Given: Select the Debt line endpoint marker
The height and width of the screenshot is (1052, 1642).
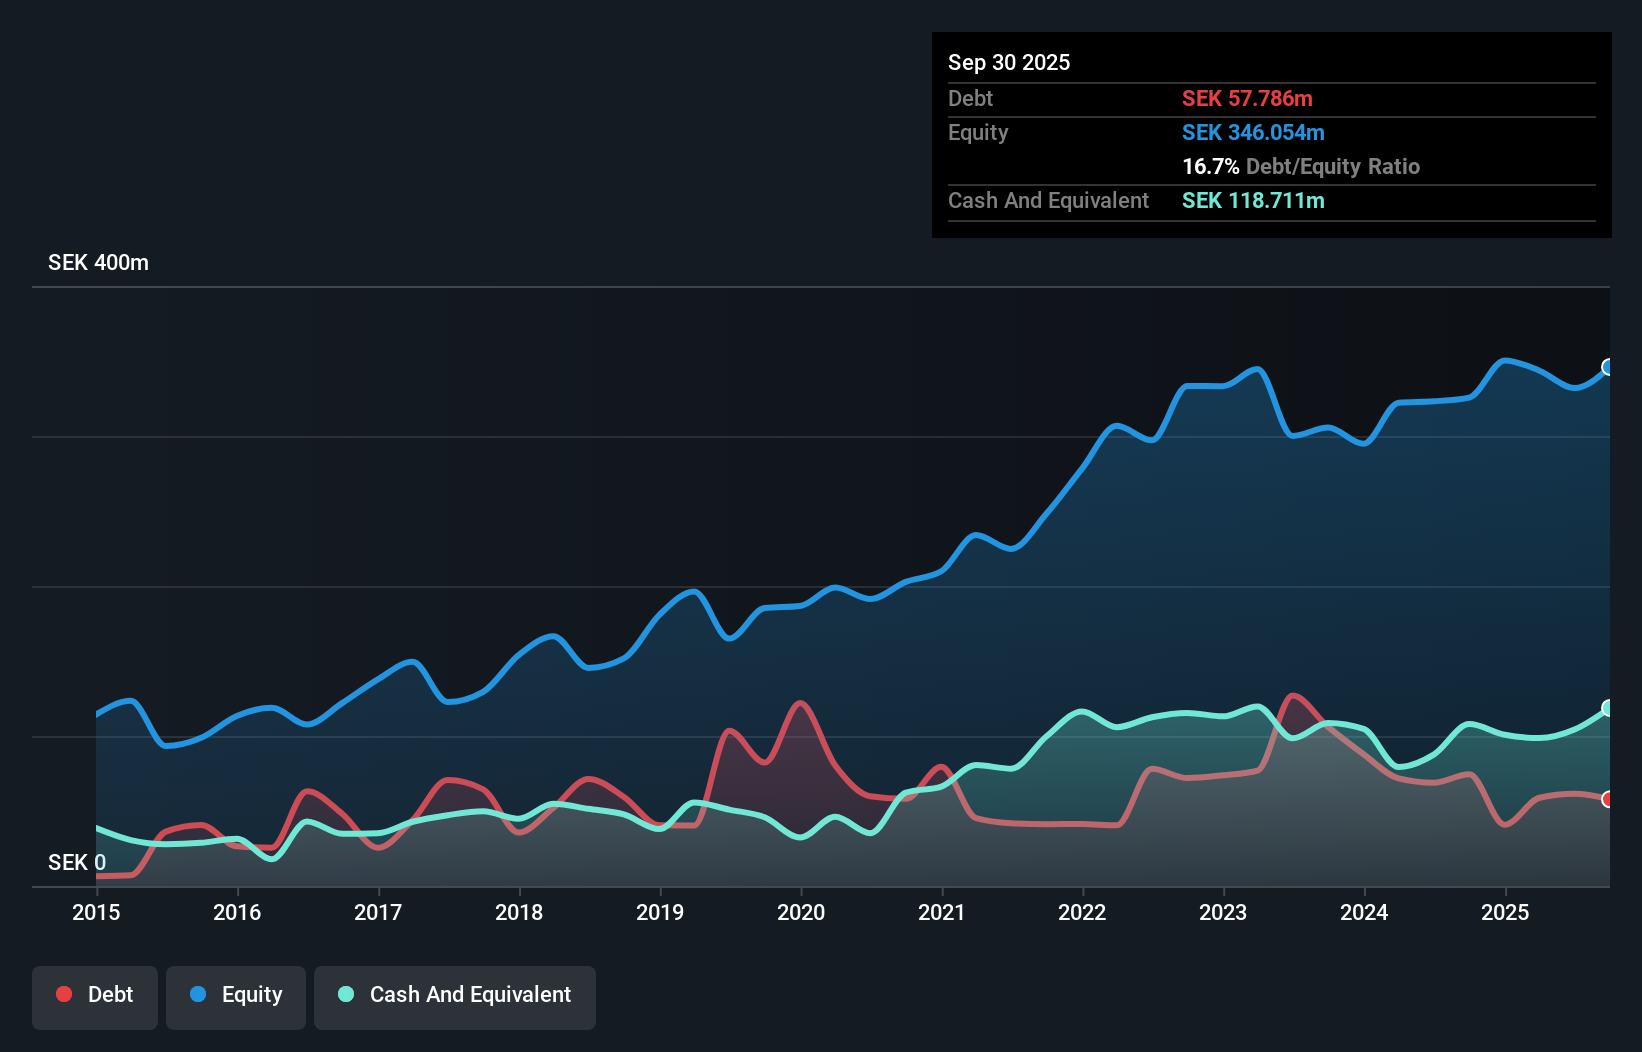Looking at the screenshot, I should coord(1607,800).
